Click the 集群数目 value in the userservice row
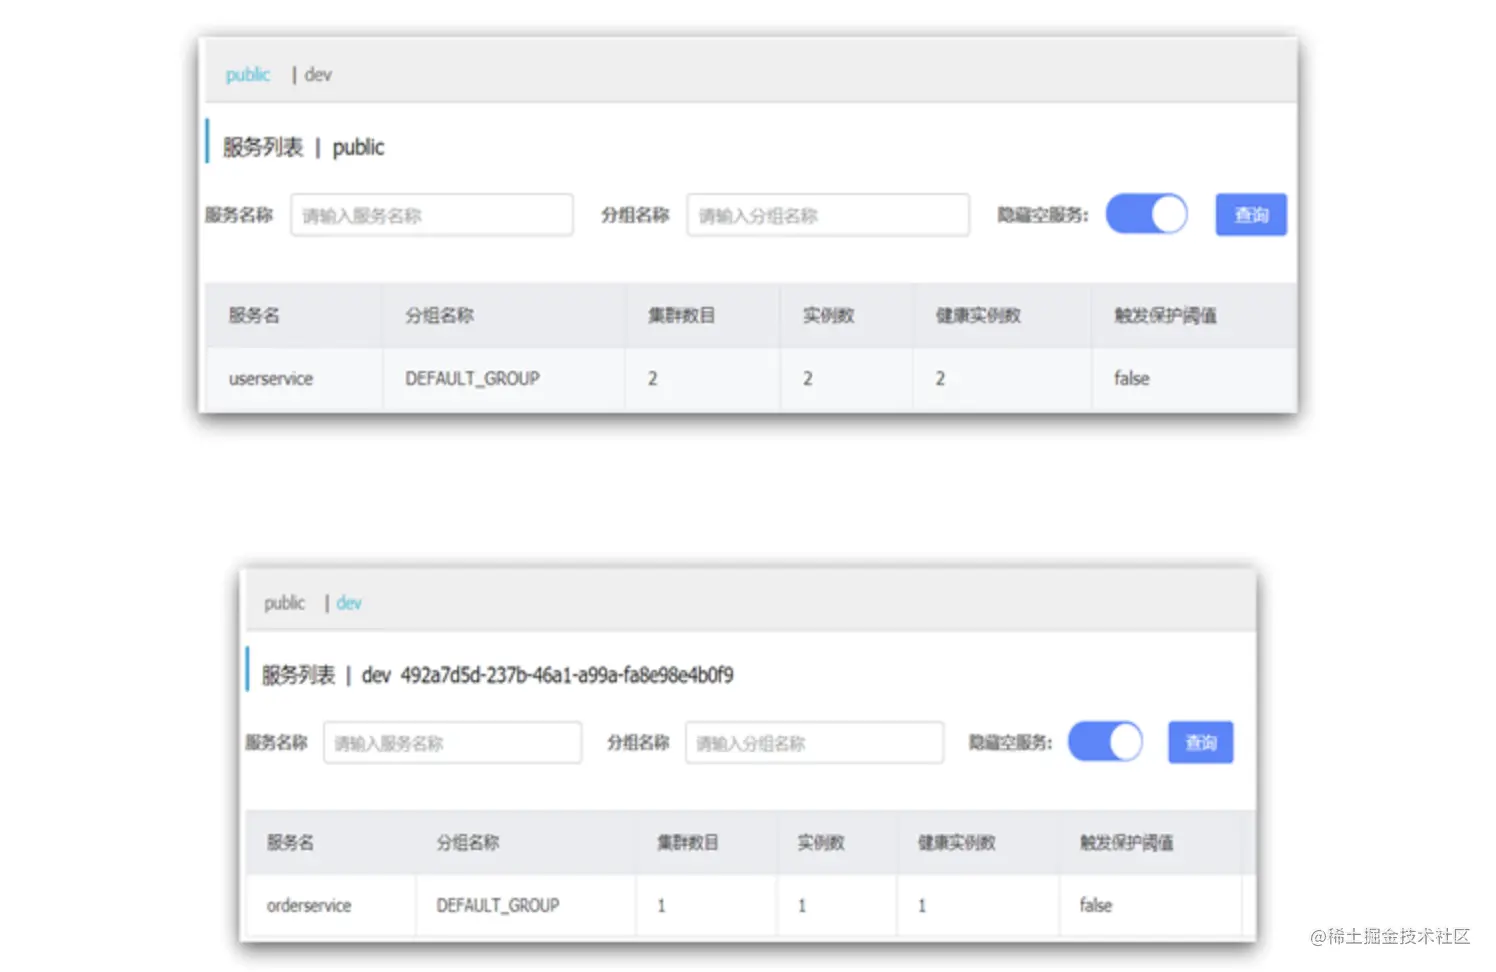 pyautogui.click(x=652, y=379)
